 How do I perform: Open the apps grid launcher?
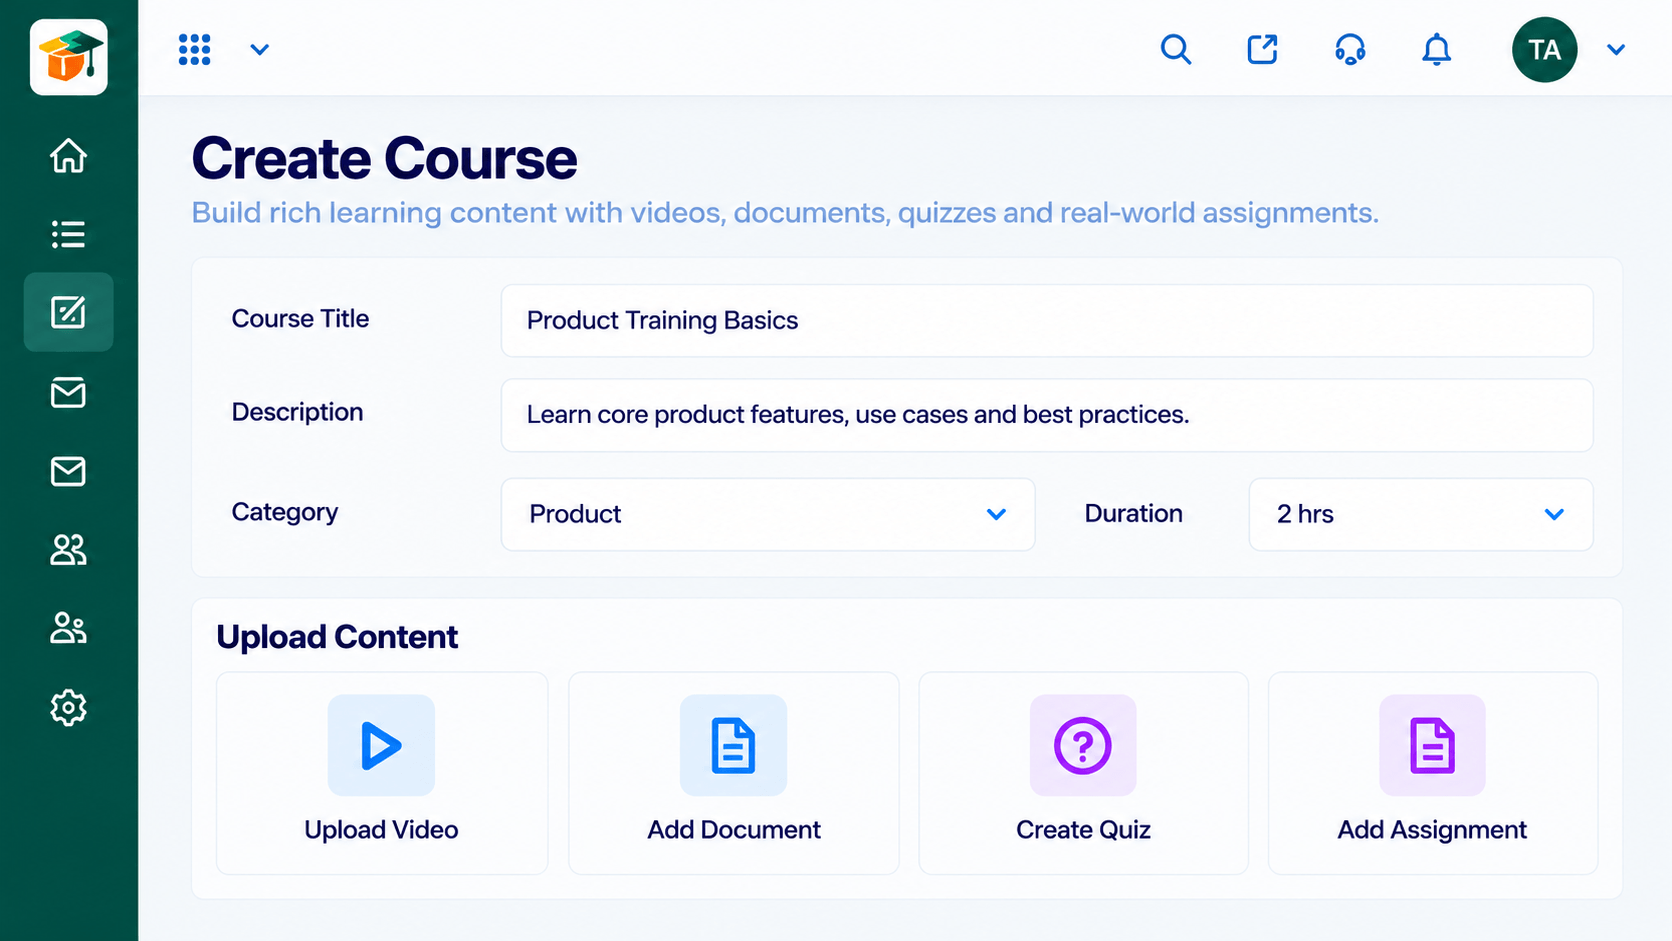click(194, 49)
